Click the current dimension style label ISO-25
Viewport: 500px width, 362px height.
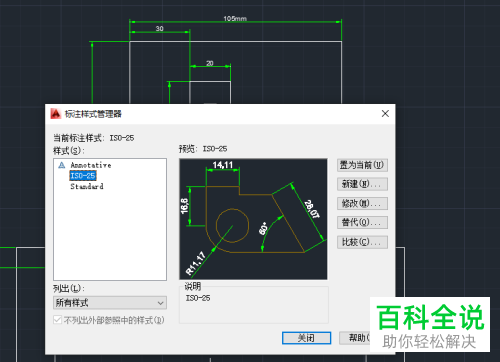tap(122, 138)
